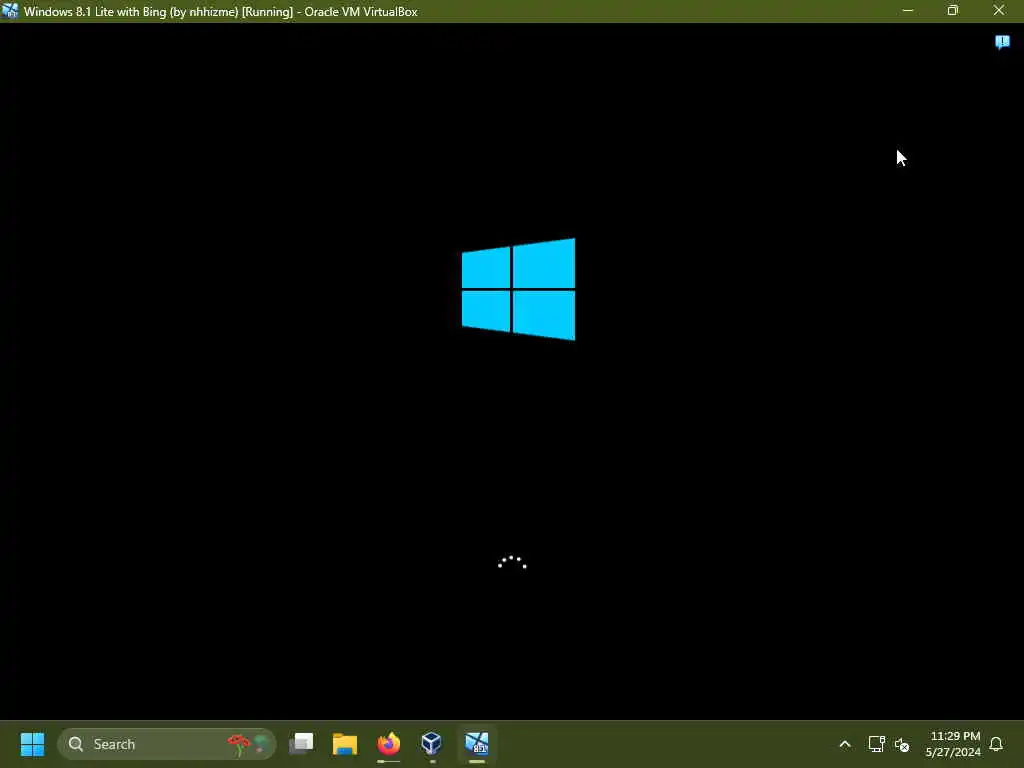Switch to Firefox on the taskbar

[389, 744]
